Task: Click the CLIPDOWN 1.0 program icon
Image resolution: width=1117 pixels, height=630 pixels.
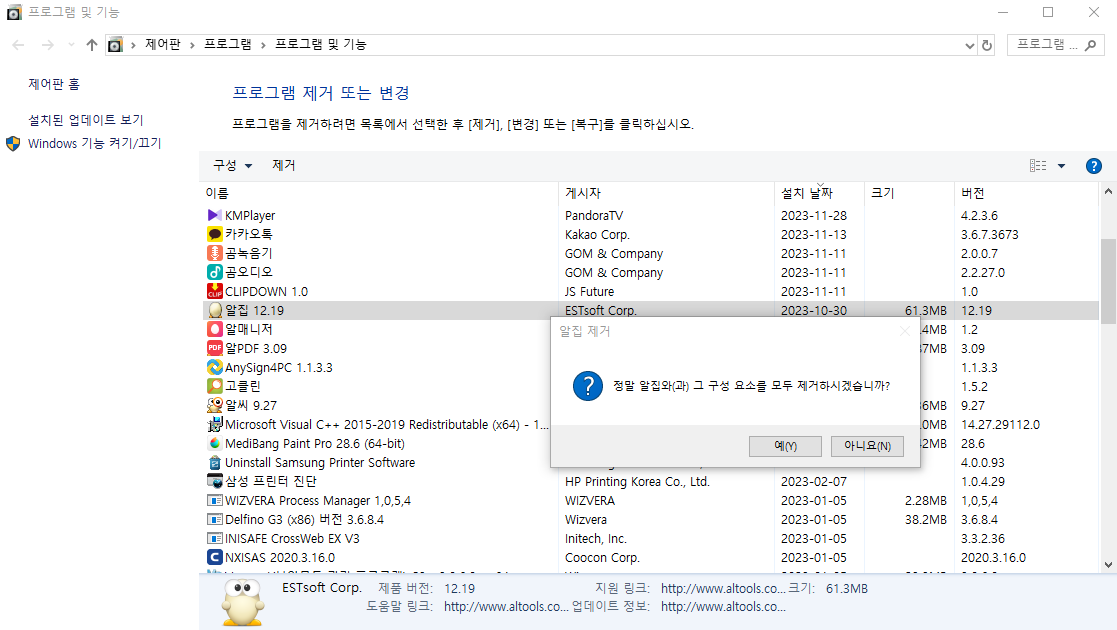Action: coord(215,291)
